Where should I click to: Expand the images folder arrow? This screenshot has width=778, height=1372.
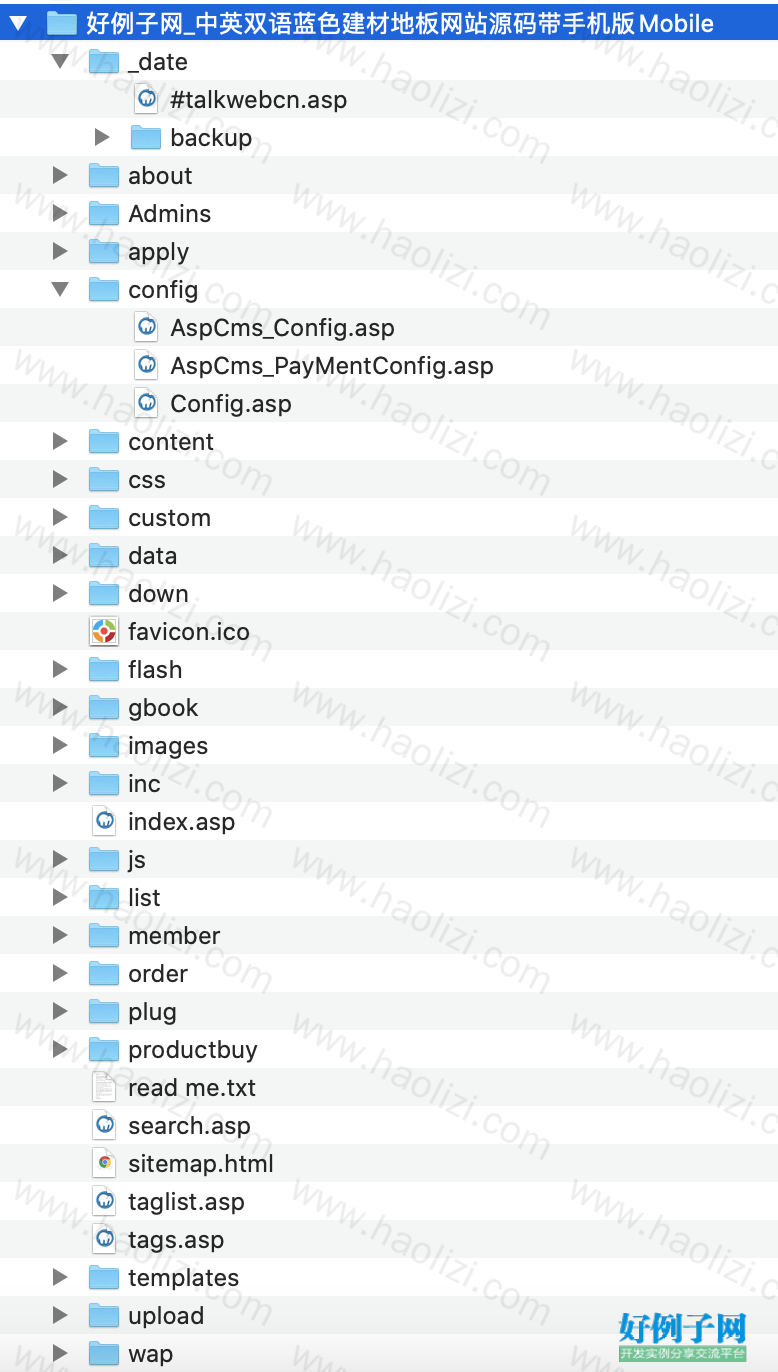coord(60,745)
